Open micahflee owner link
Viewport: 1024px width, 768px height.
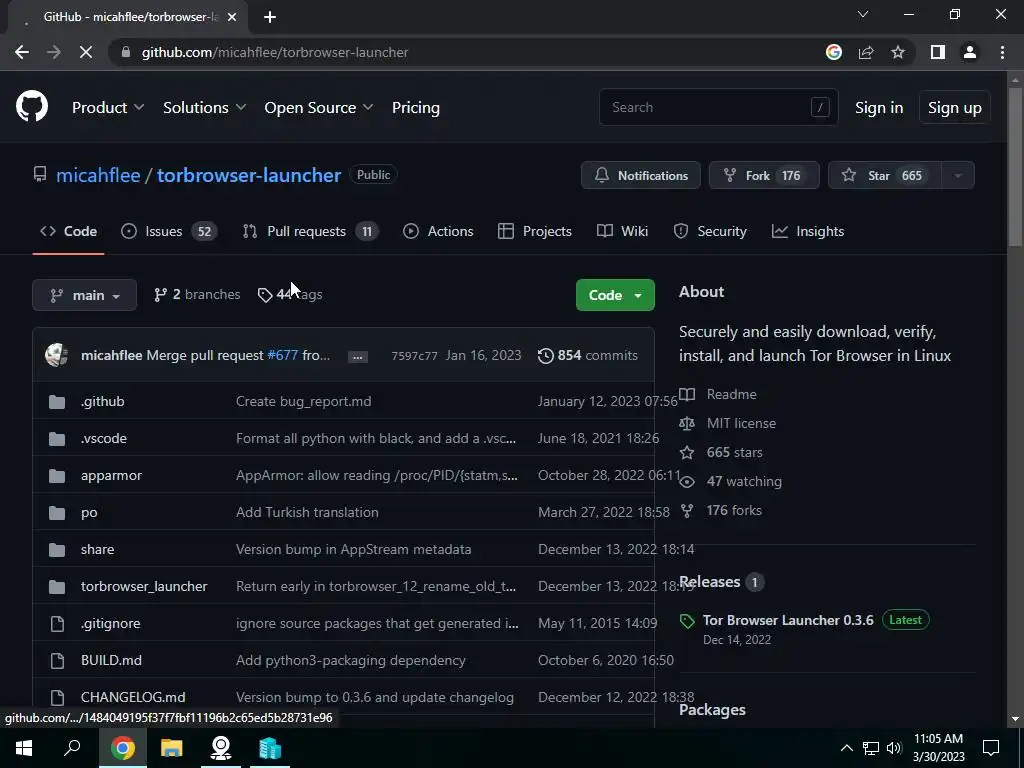click(x=98, y=175)
